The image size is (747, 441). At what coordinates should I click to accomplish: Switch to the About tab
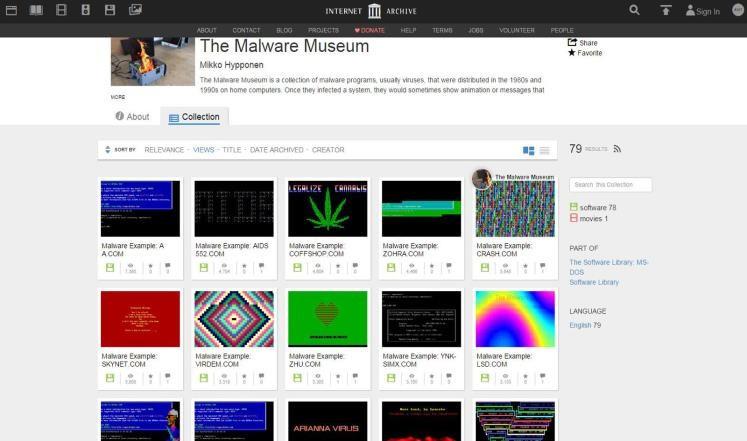(132, 117)
